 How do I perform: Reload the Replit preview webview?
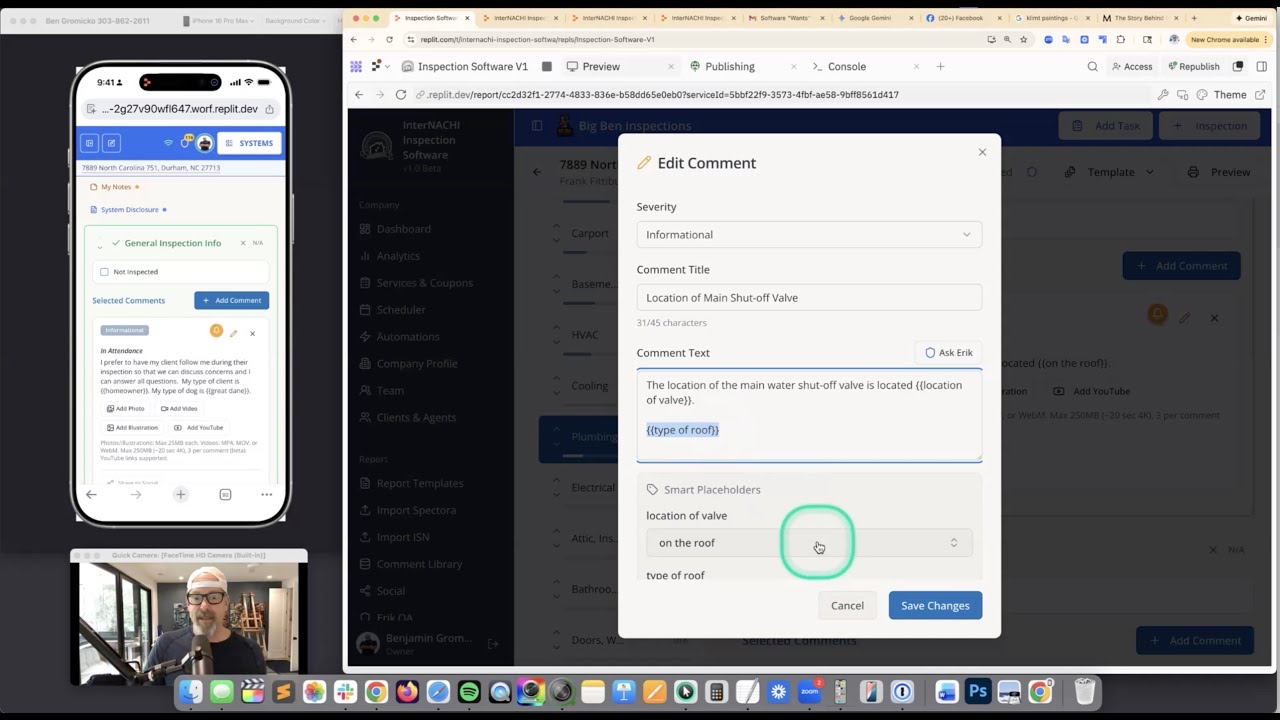(401, 95)
